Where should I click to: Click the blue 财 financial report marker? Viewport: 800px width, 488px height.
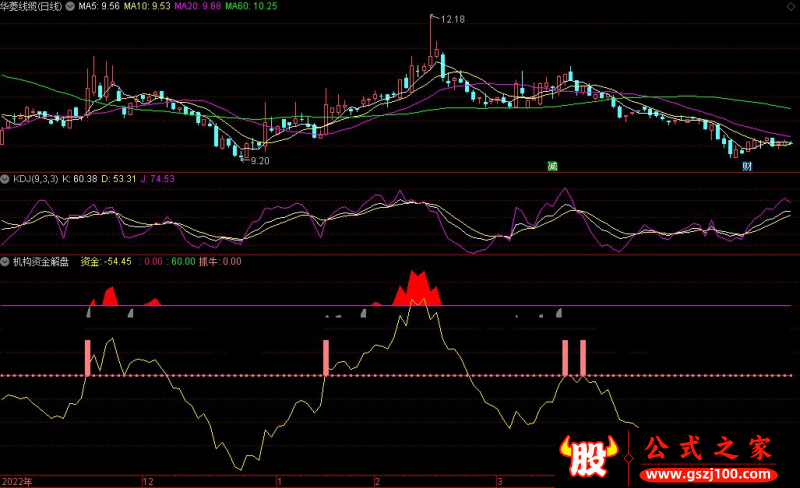pos(747,165)
